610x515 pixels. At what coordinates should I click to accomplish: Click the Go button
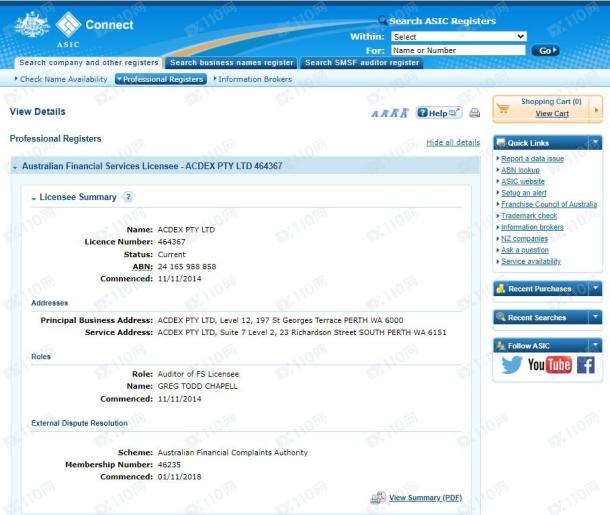[545, 51]
